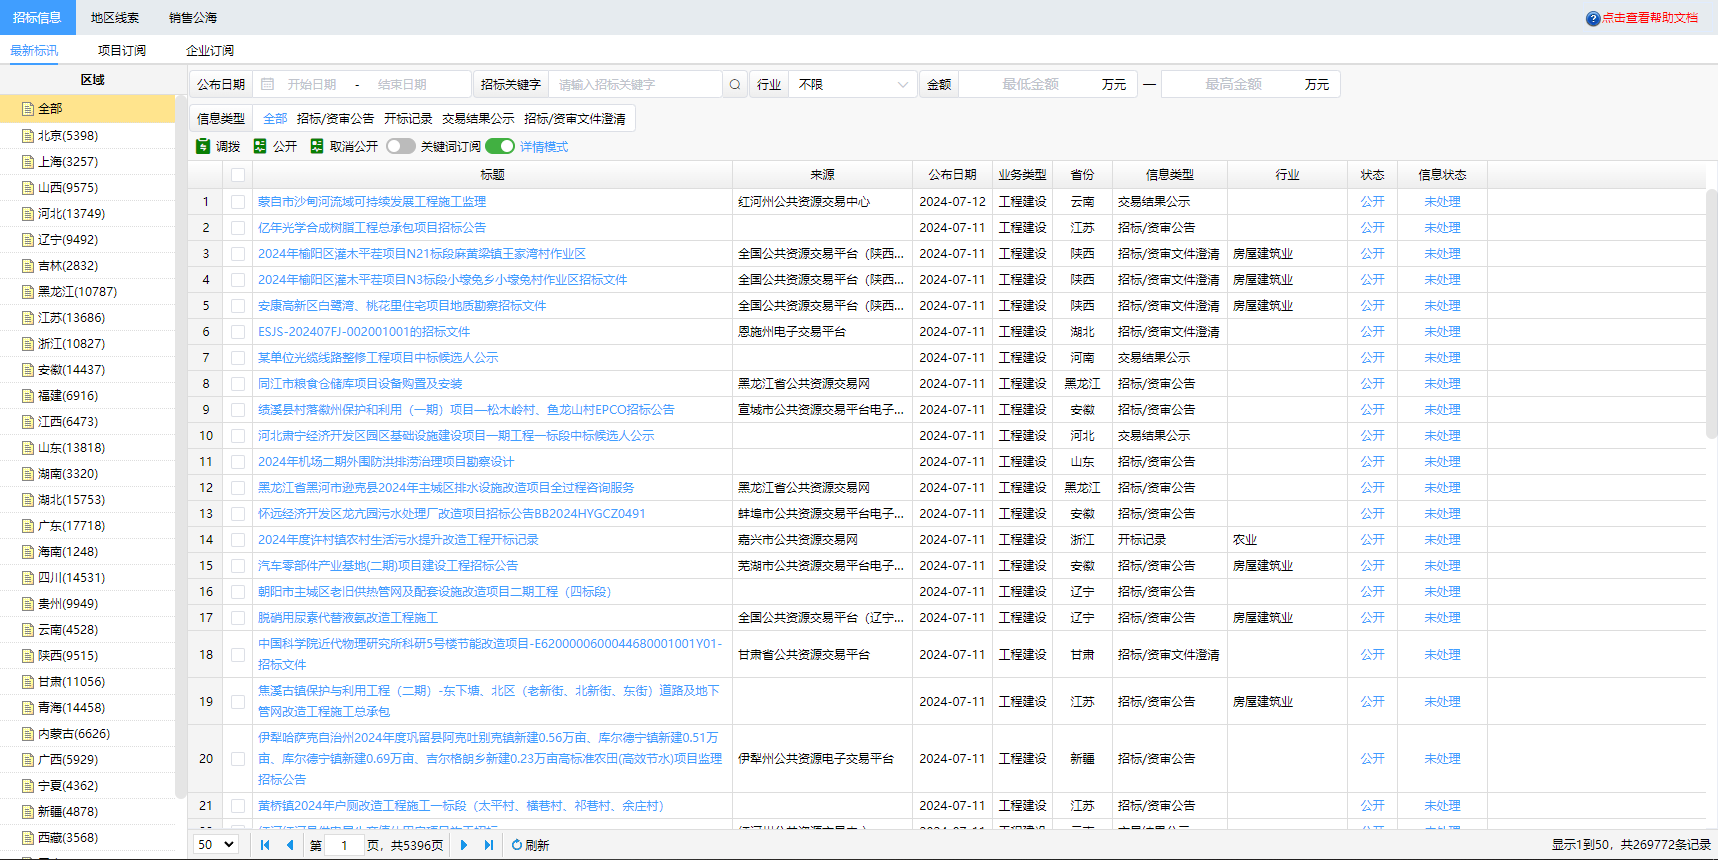Go to first page with pagination icon
Image resolution: width=1718 pixels, height=860 pixels.
265,845
